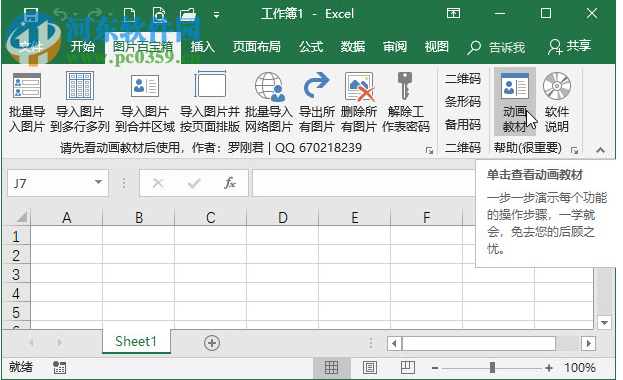Open the 帮助(很重要) group dialog launcher
Screen dimensions: 623x380
pyautogui.click(x=574, y=150)
